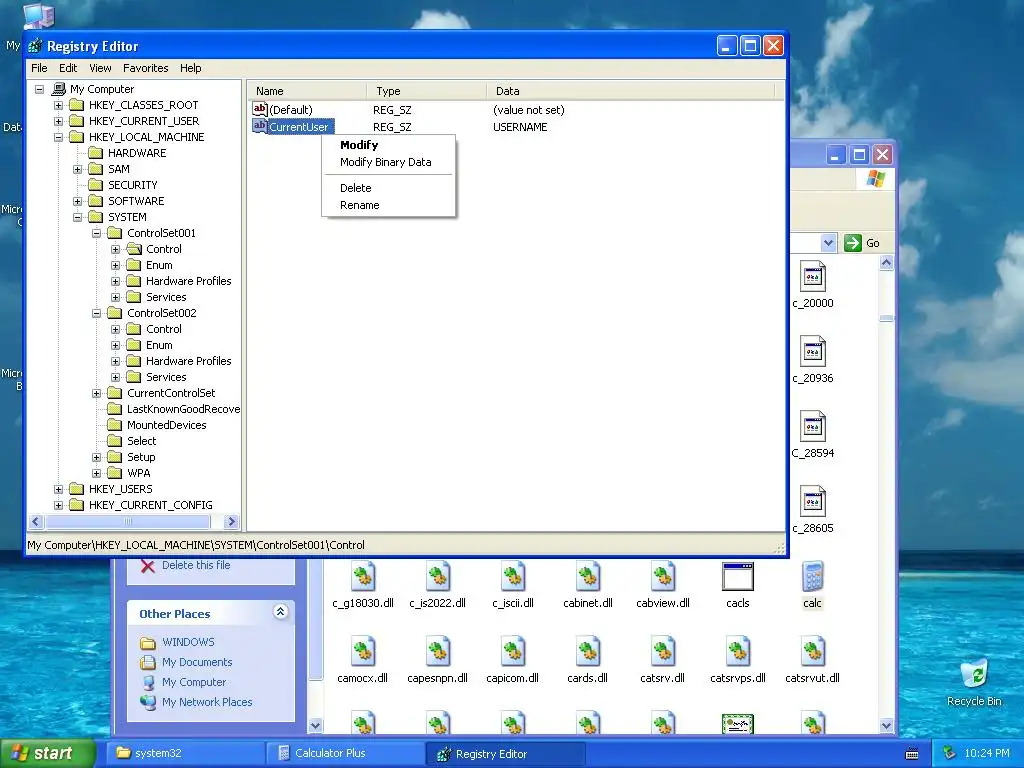Collapse the ControlSet001 key
This screenshot has height=768, width=1024.
coord(96,233)
